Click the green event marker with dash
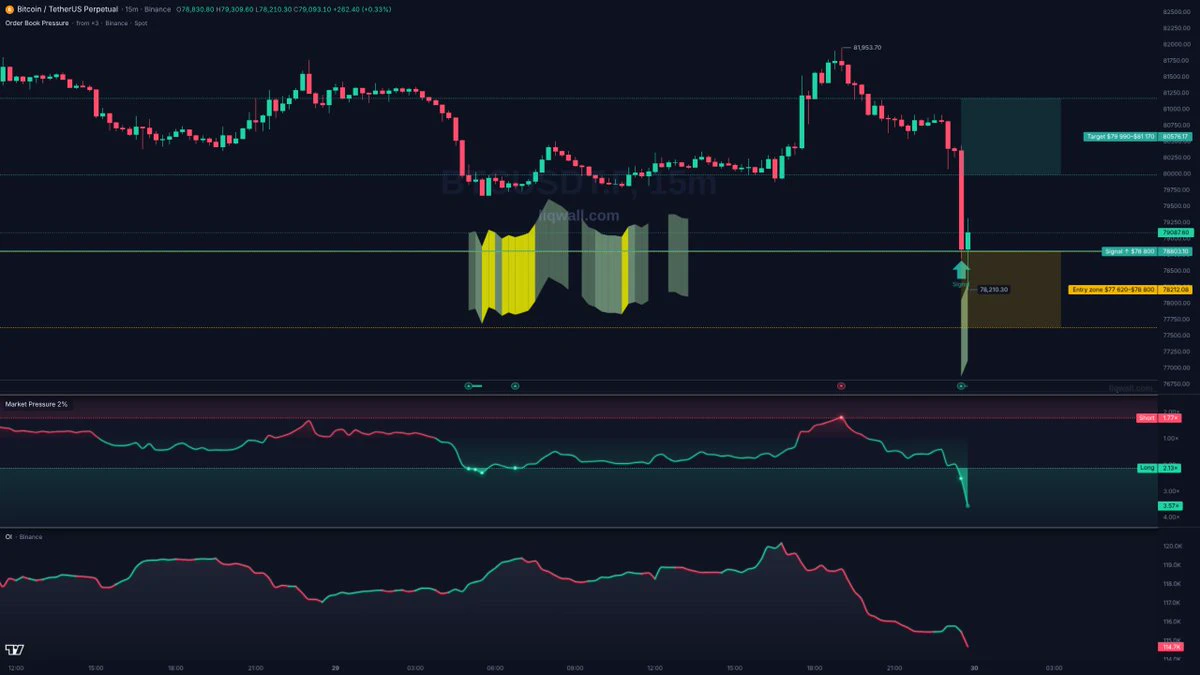This screenshot has height=675, width=1200. pyautogui.click(x=472, y=385)
